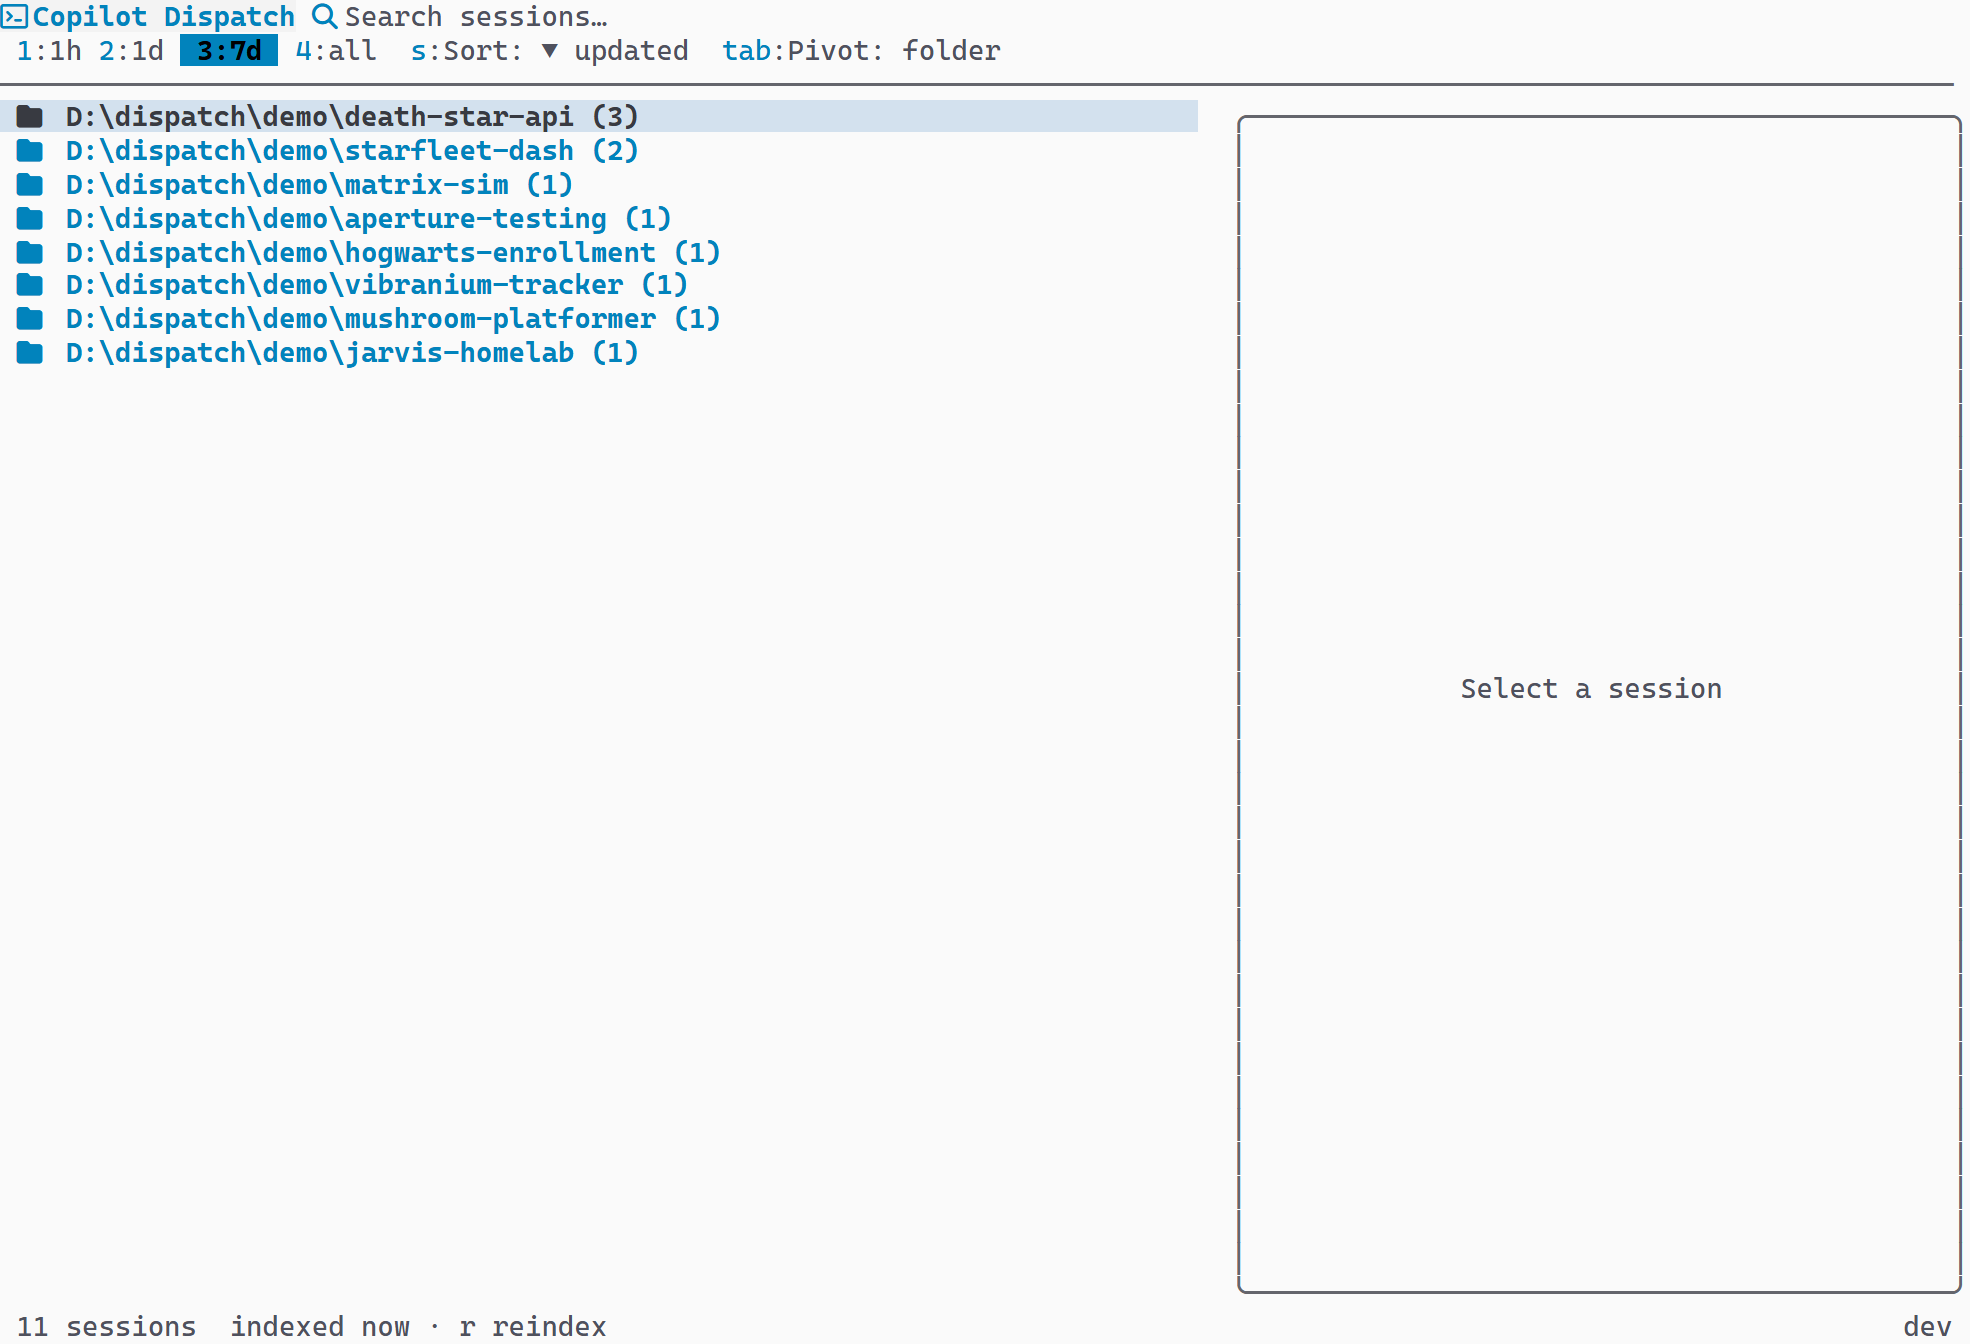1970x1344 pixels.
Task: Click the folder icon for vibranium-tracker
Action: click(x=29, y=285)
